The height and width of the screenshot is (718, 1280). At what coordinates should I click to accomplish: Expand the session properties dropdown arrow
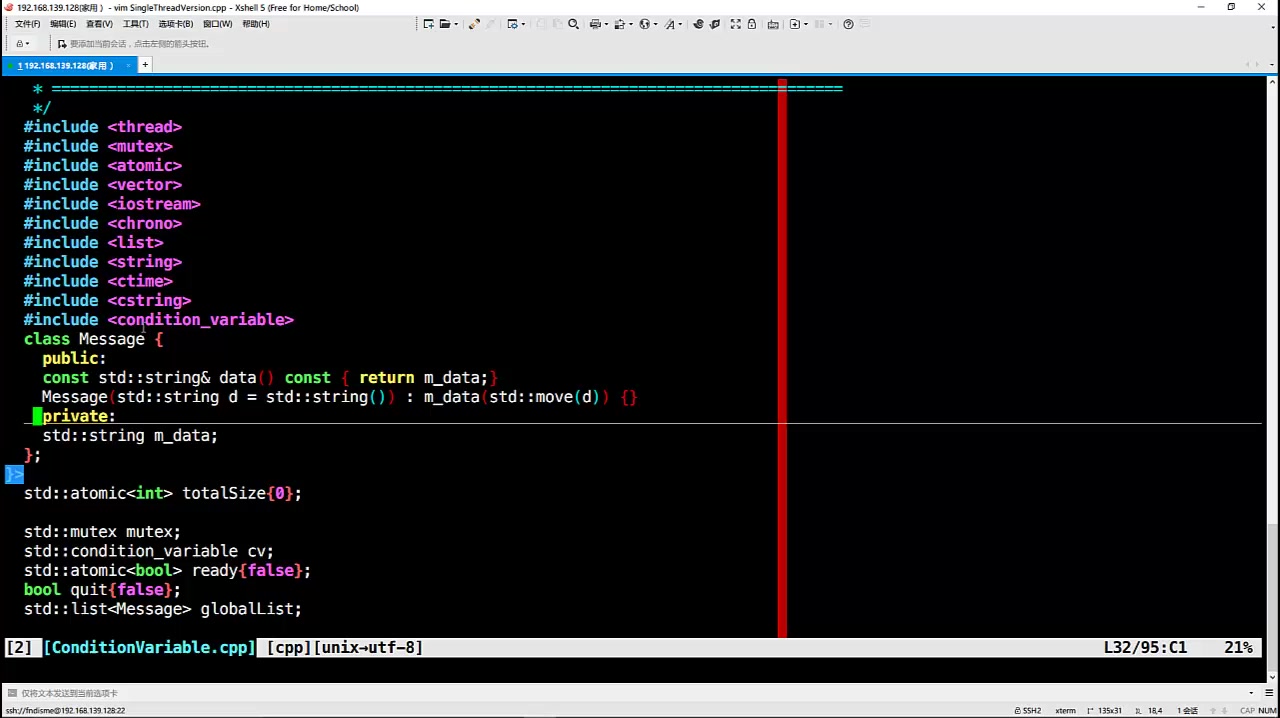[521, 24]
